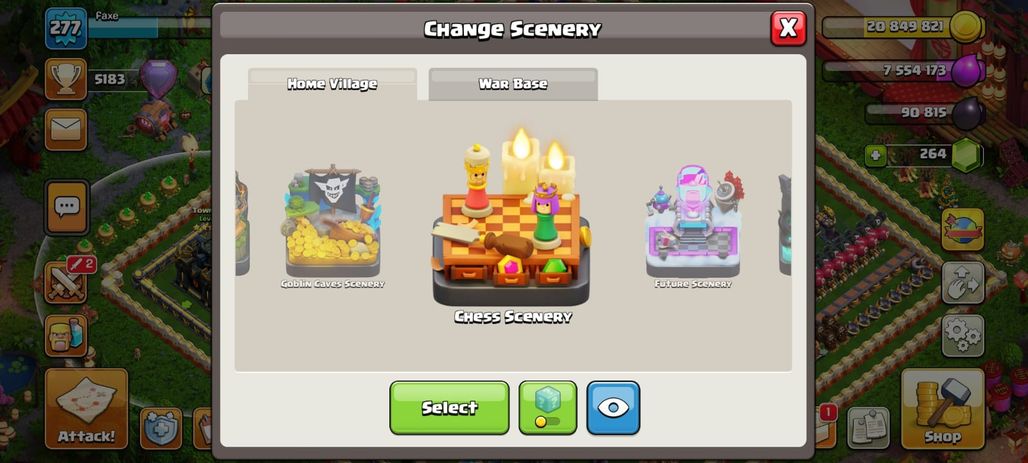
Task: Toggle the eye preview scenery button
Action: (x=613, y=407)
